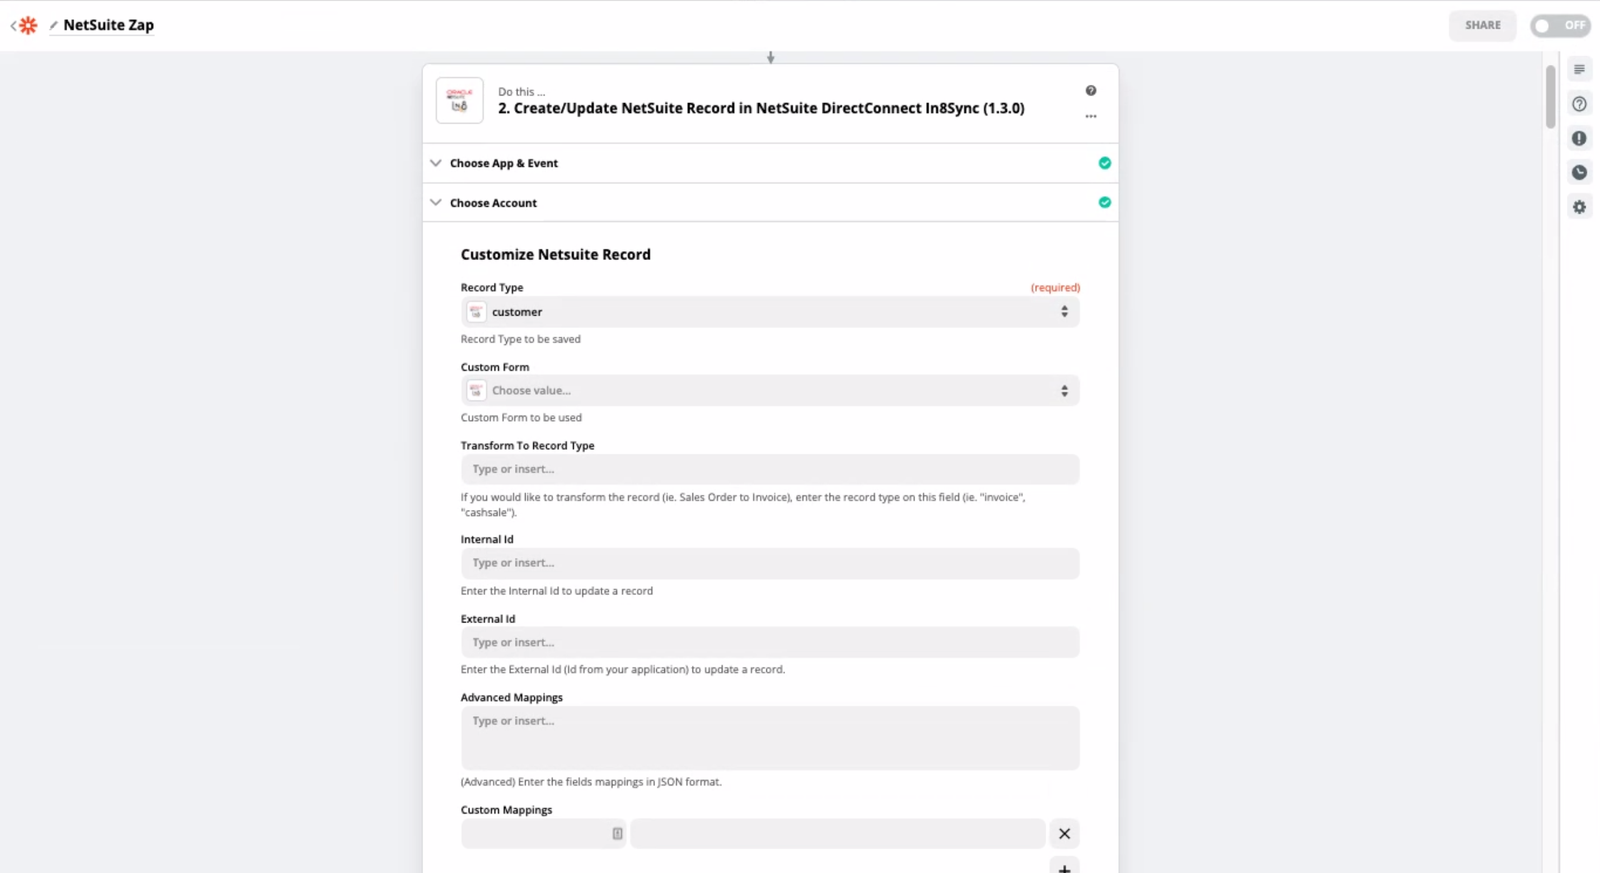This screenshot has width=1600, height=873.
Task: Open the Custom Form Choose value dropdown
Action: coord(770,391)
